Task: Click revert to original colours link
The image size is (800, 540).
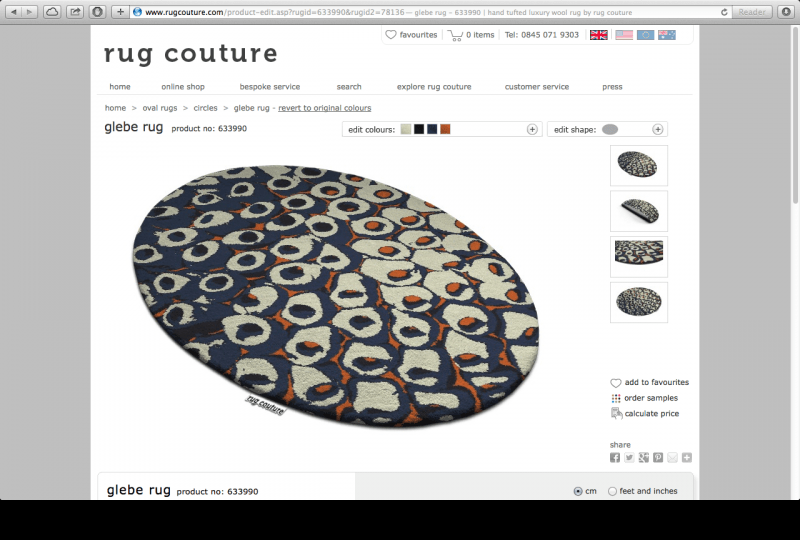Action: tap(324, 108)
